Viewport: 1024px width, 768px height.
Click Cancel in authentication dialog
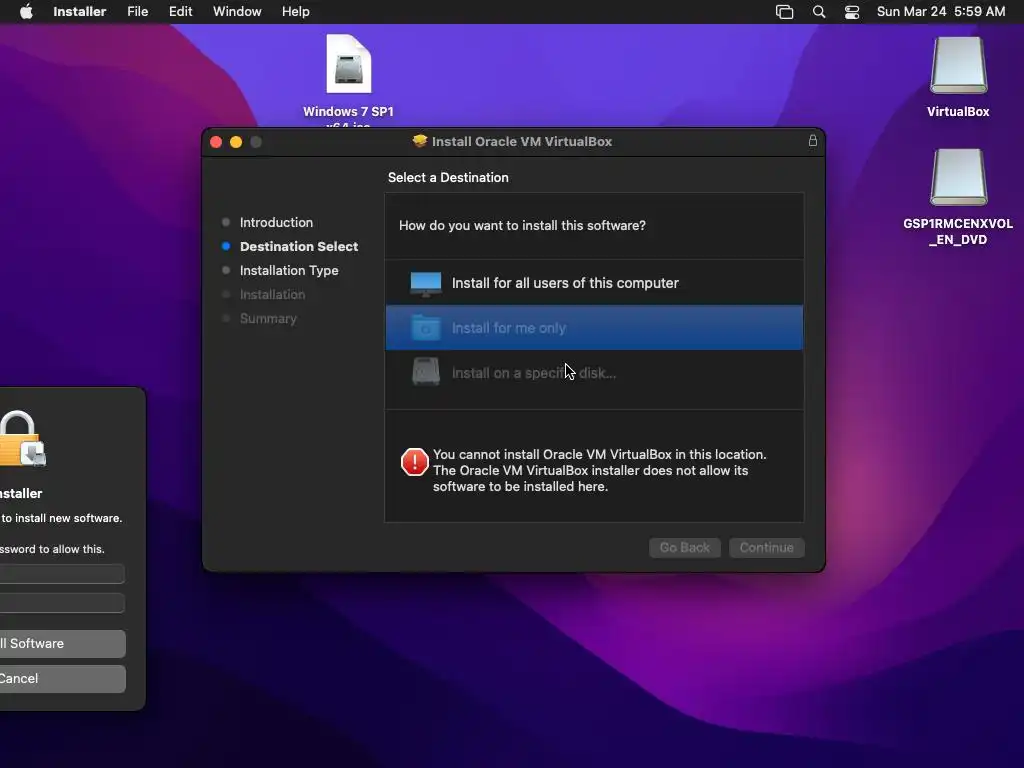(63, 679)
